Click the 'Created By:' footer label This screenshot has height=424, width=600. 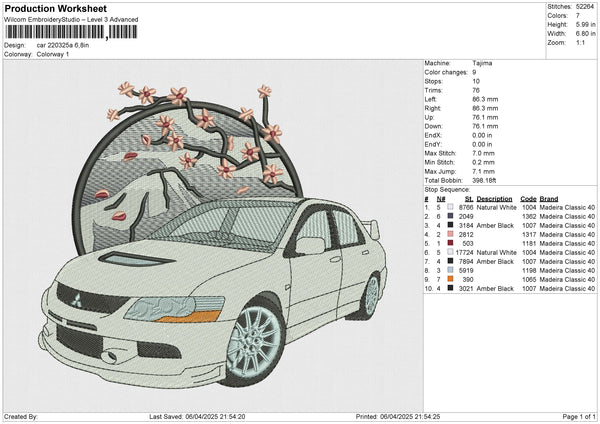click(x=21, y=416)
